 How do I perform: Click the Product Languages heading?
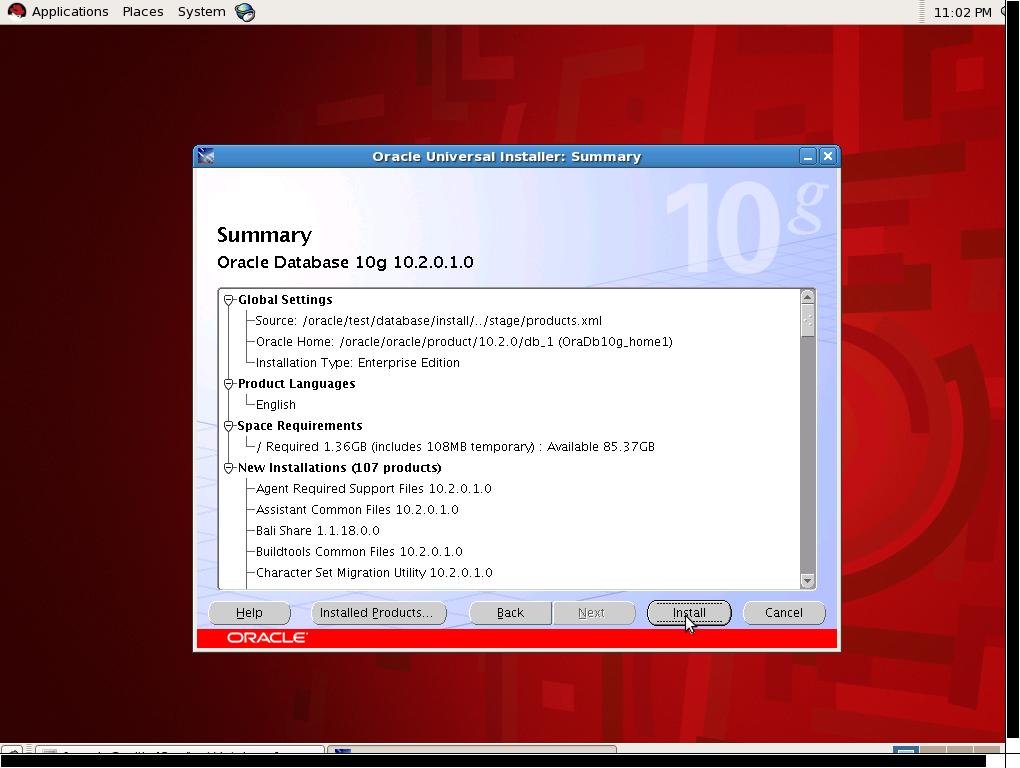(x=297, y=384)
